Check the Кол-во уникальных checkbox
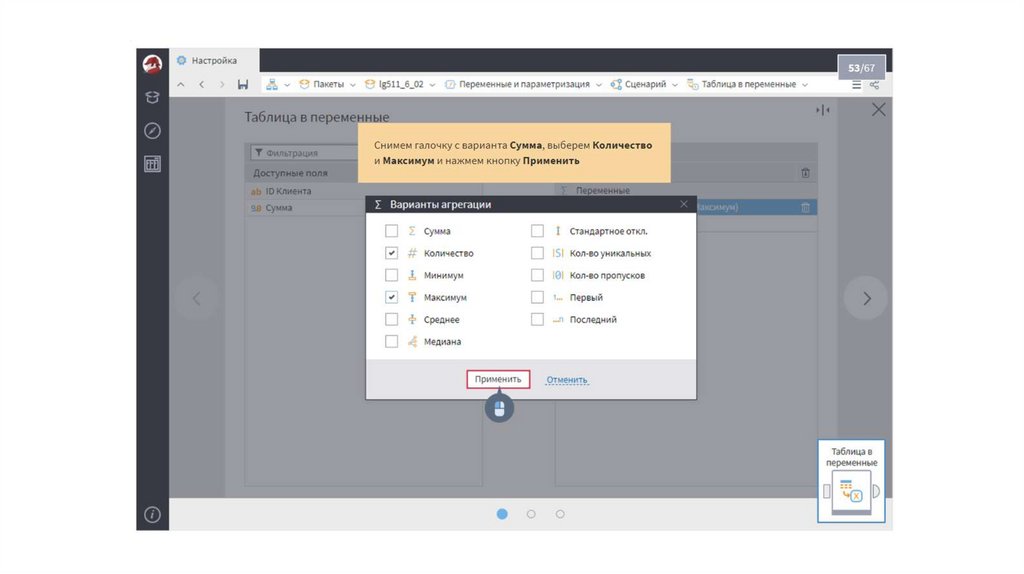 coord(537,253)
